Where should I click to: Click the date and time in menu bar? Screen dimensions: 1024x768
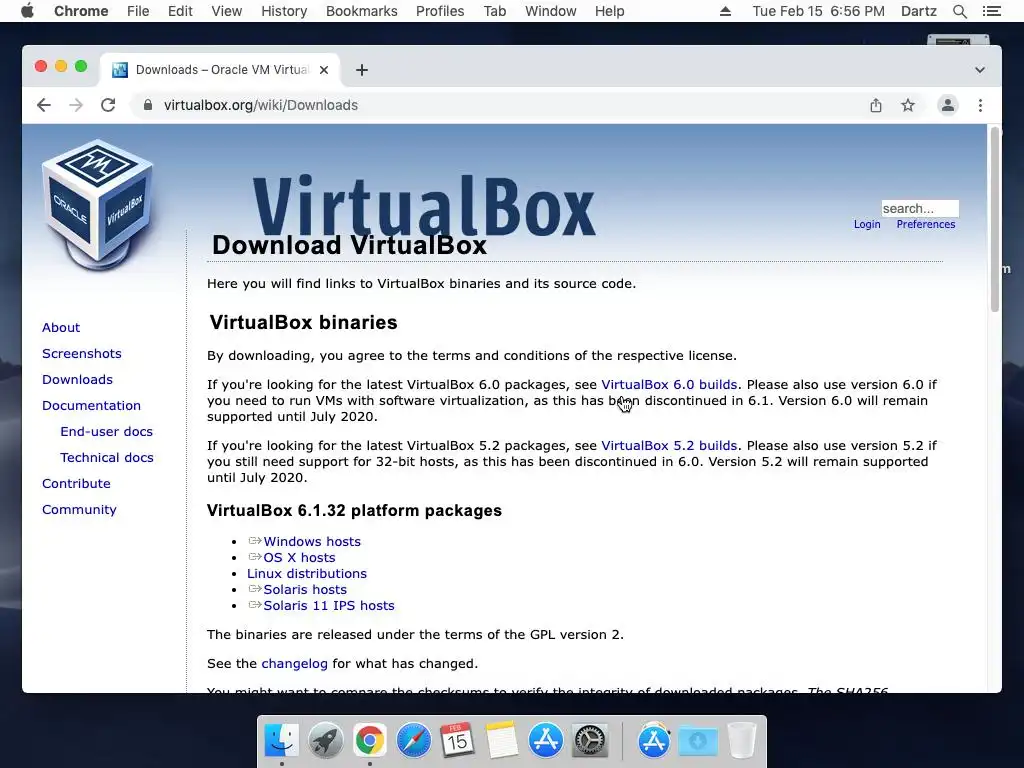pyautogui.click(x=818, y=11)
